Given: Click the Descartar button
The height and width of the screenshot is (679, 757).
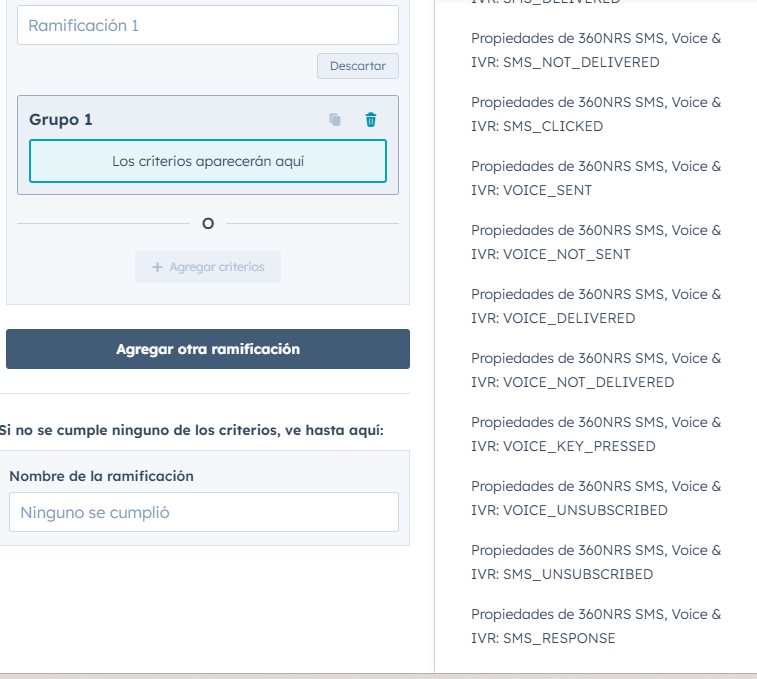Looking at the screenshot, I should tap(357, 66).
